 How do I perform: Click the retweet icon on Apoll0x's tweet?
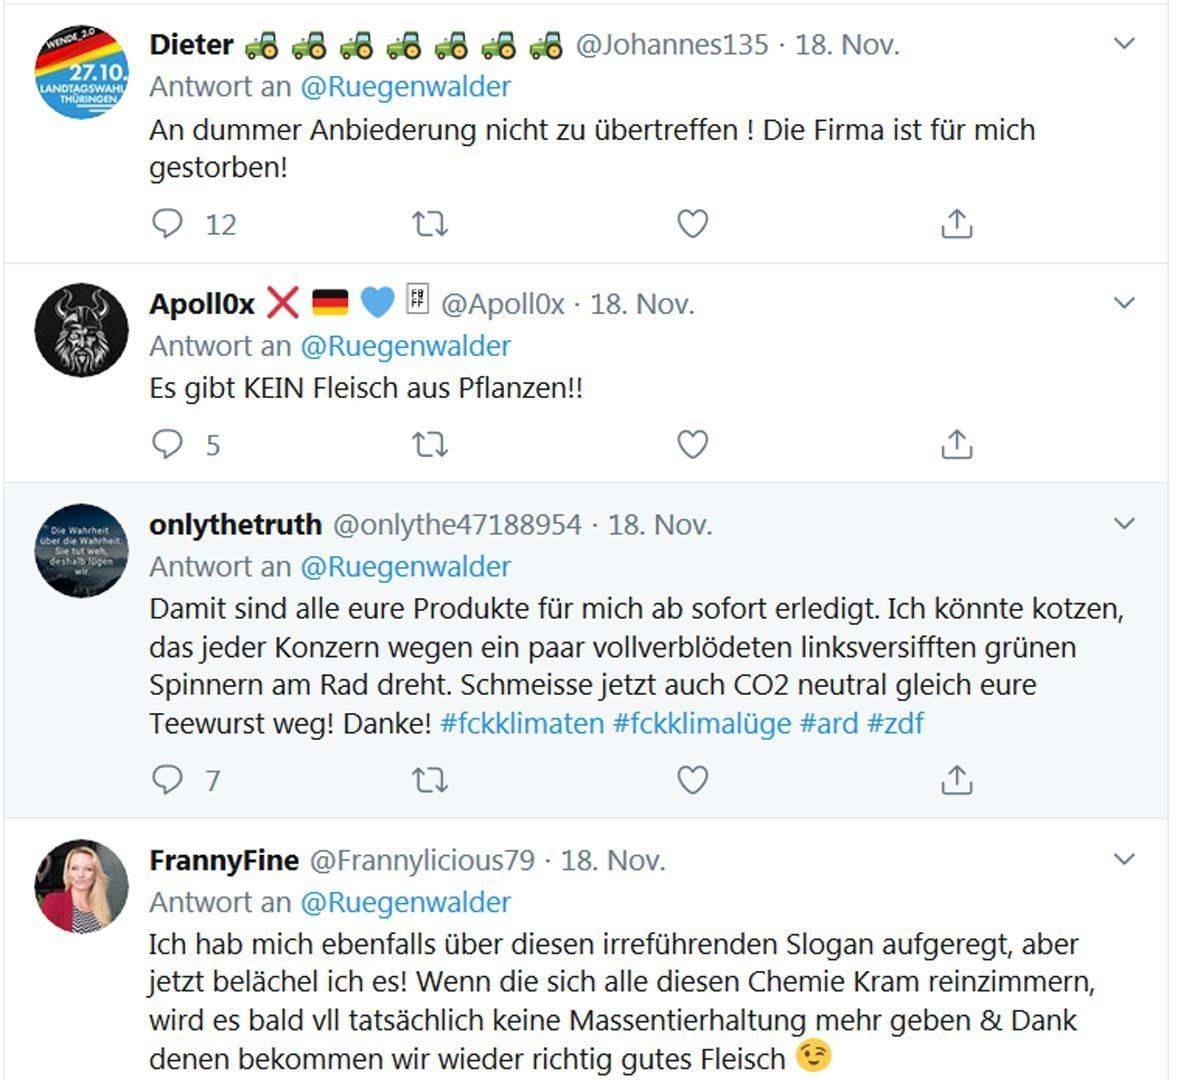(x=430, y=443)
